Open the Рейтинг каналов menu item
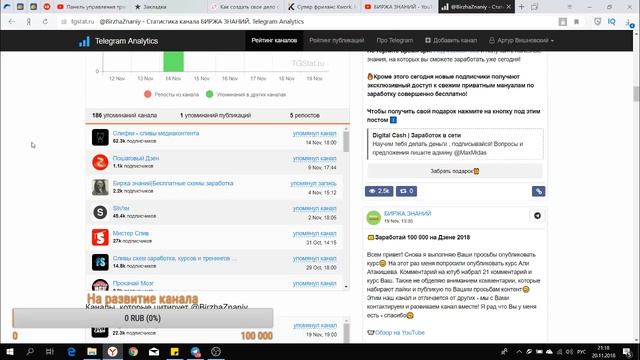This screenshot has width=640, height=360. 274,40
